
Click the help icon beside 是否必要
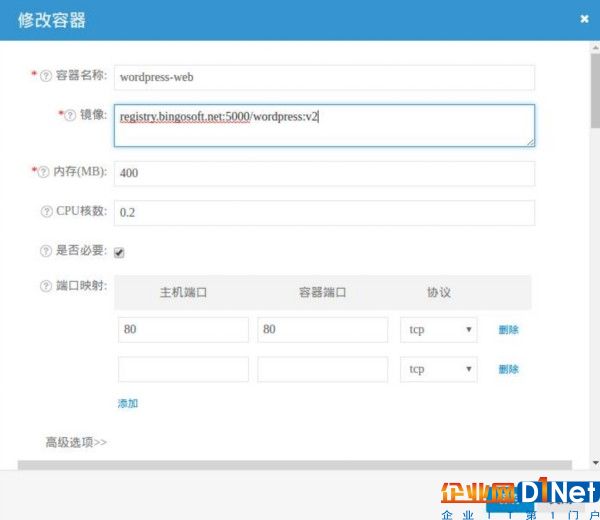[x=46, y=251]
